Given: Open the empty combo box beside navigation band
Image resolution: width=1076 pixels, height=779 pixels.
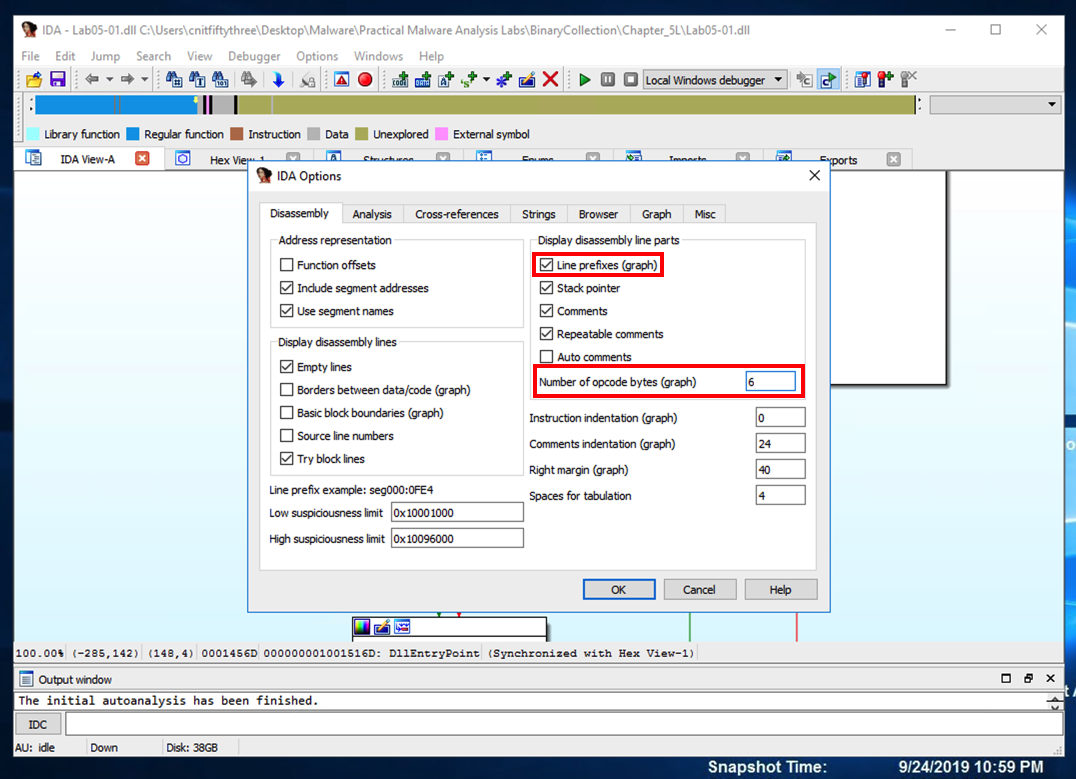Looking at the screenshot, I should pyautogui.click(x=996, y=105).
